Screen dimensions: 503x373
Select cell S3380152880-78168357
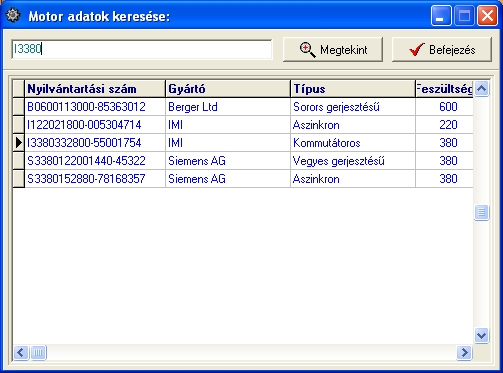[95, 179]
